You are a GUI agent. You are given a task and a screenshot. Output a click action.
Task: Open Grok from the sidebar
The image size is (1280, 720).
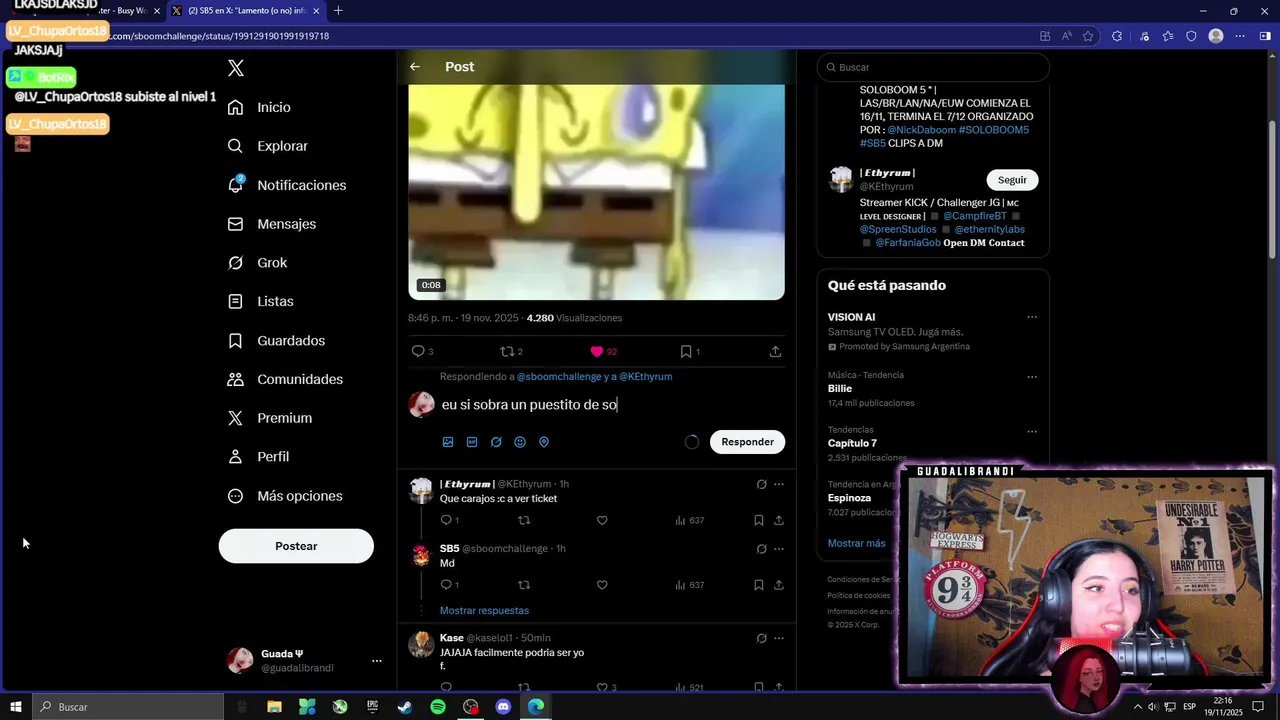tap(257, 263)
